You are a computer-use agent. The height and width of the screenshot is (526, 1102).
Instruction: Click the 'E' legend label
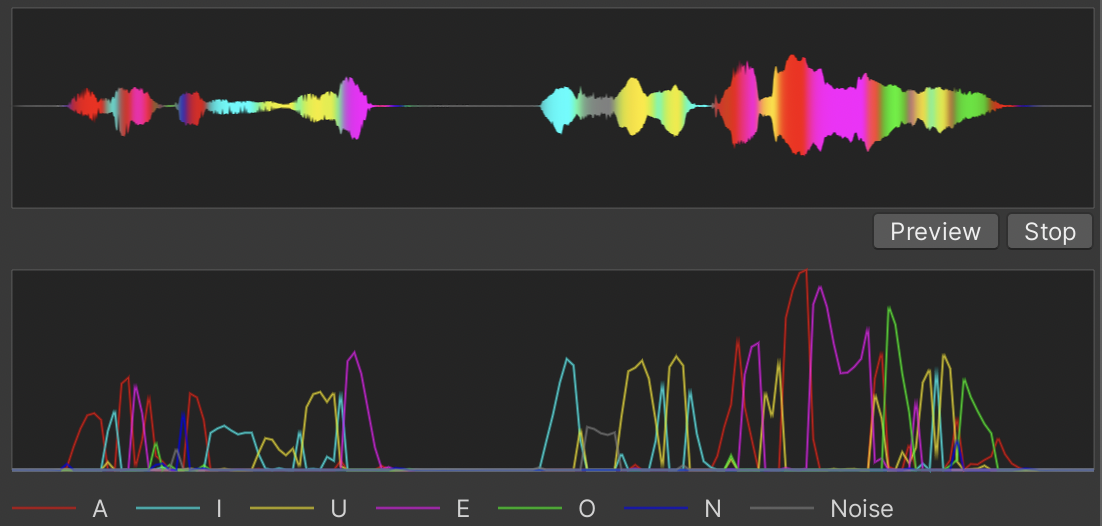click(x=462, y=508)
